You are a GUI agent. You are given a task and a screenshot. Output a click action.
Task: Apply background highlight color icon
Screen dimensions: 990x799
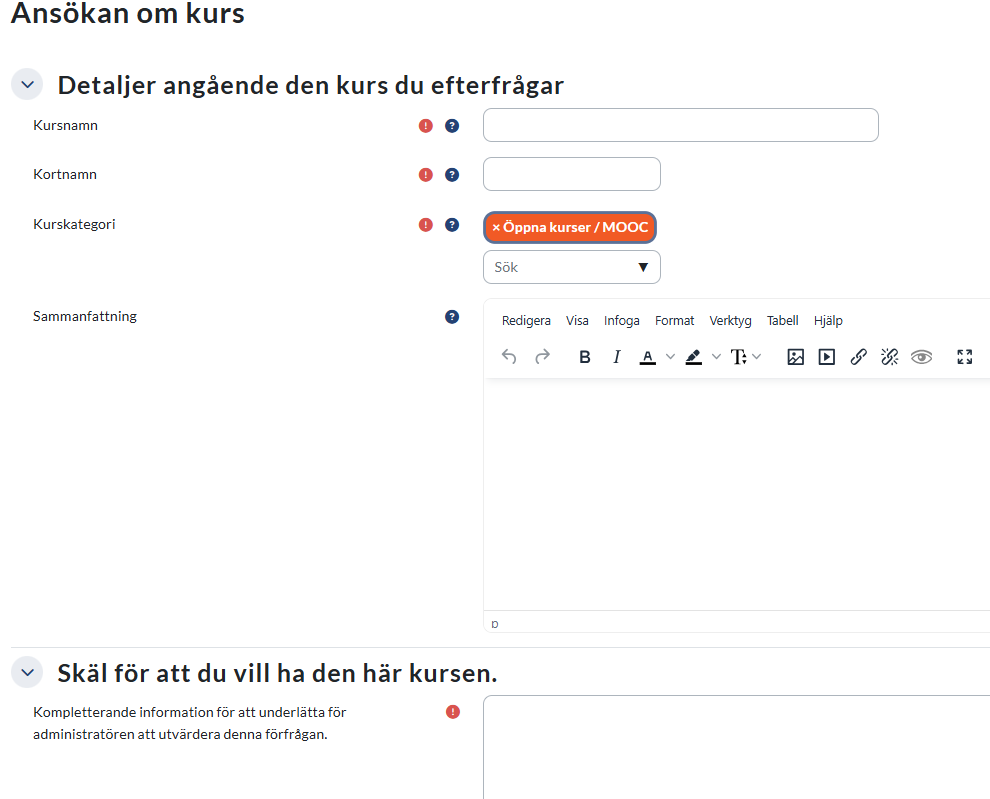(x=693, y=357)
